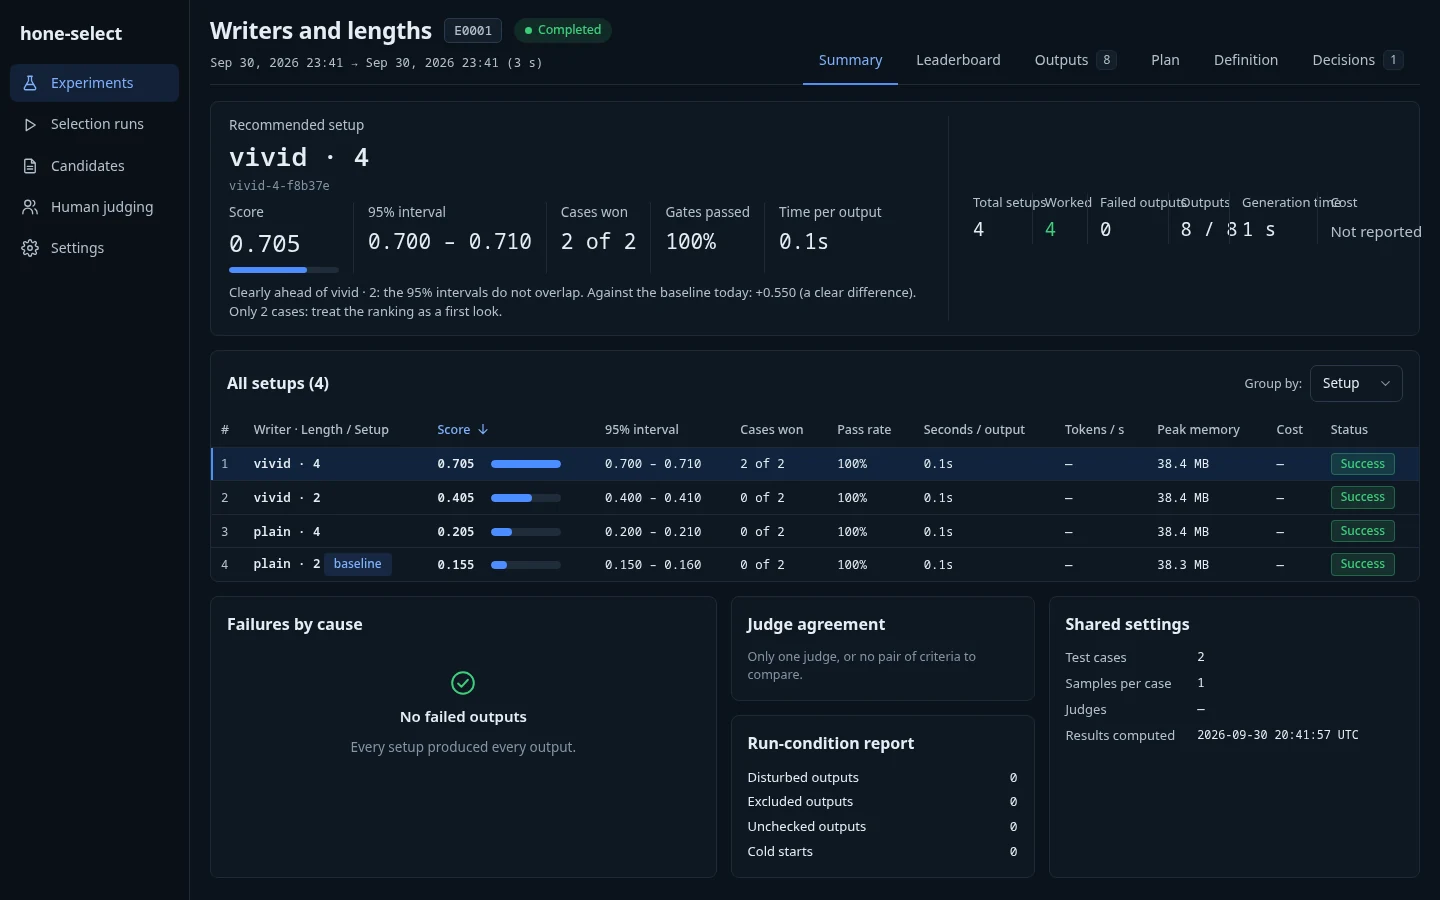The width and height of the screenshot is (1440, 900).
Task: Click the Results computed timestamp value
Action: click(x=1278, y=735)
